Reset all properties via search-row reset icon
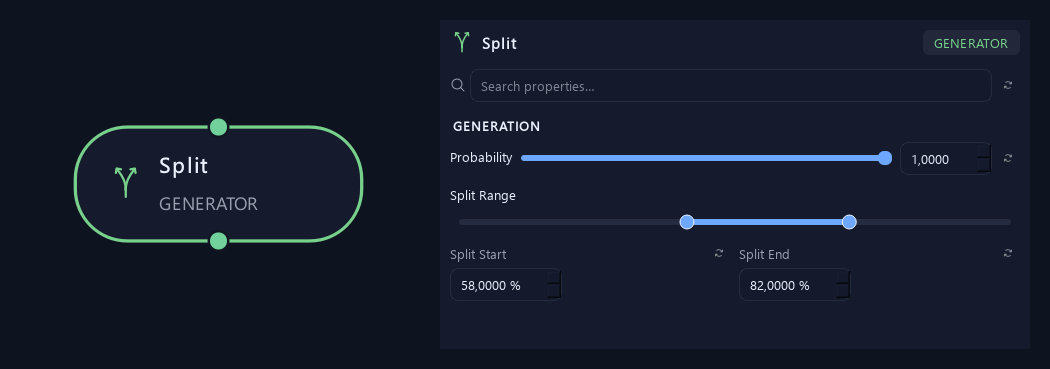 pyautogui.click(x=1008, y=85)
